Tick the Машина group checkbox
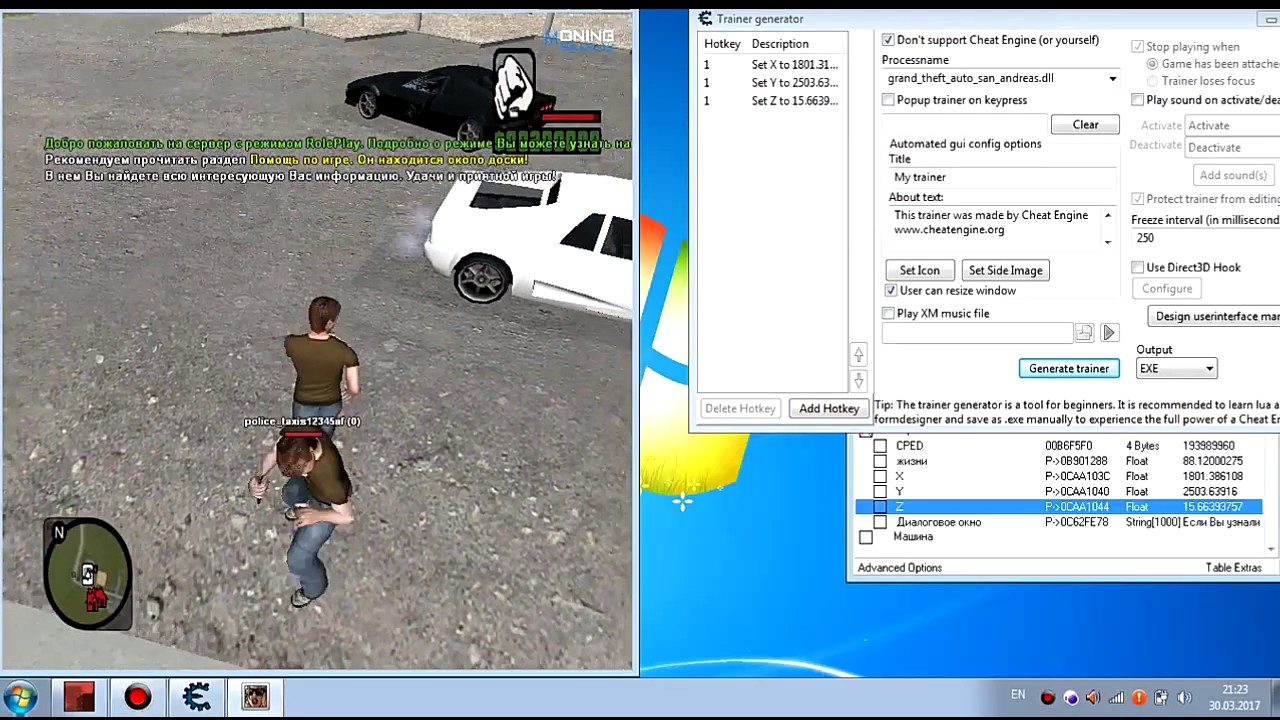 coord(866,537)
